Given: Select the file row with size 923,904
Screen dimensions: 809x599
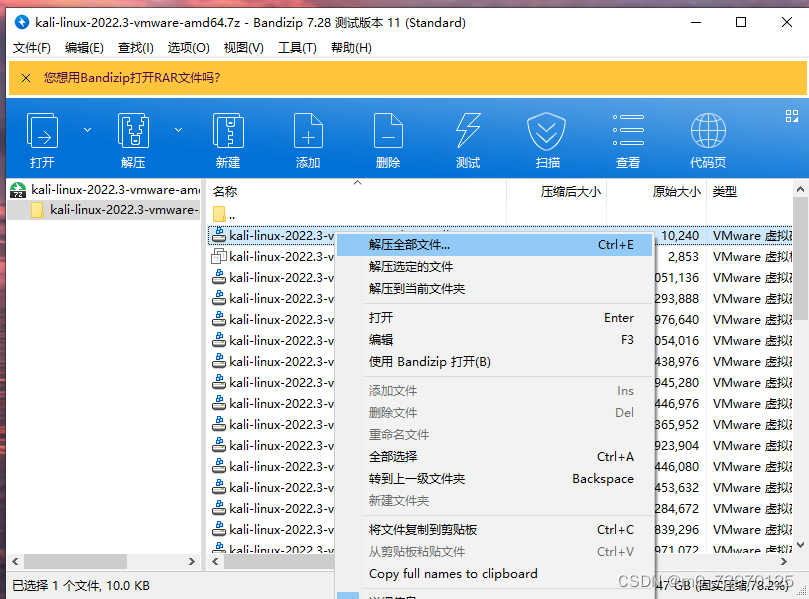Looking at the screenshot, I should [x=500, y=446].
